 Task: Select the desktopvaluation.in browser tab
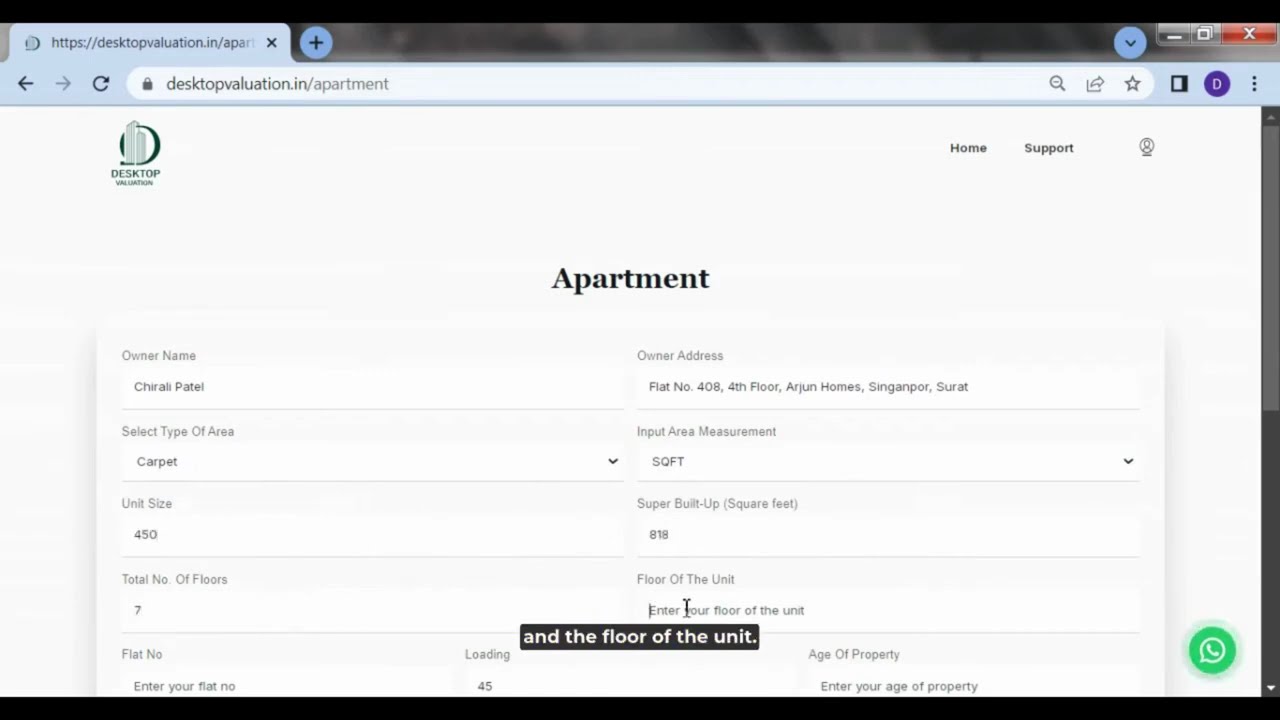point(150,43)
